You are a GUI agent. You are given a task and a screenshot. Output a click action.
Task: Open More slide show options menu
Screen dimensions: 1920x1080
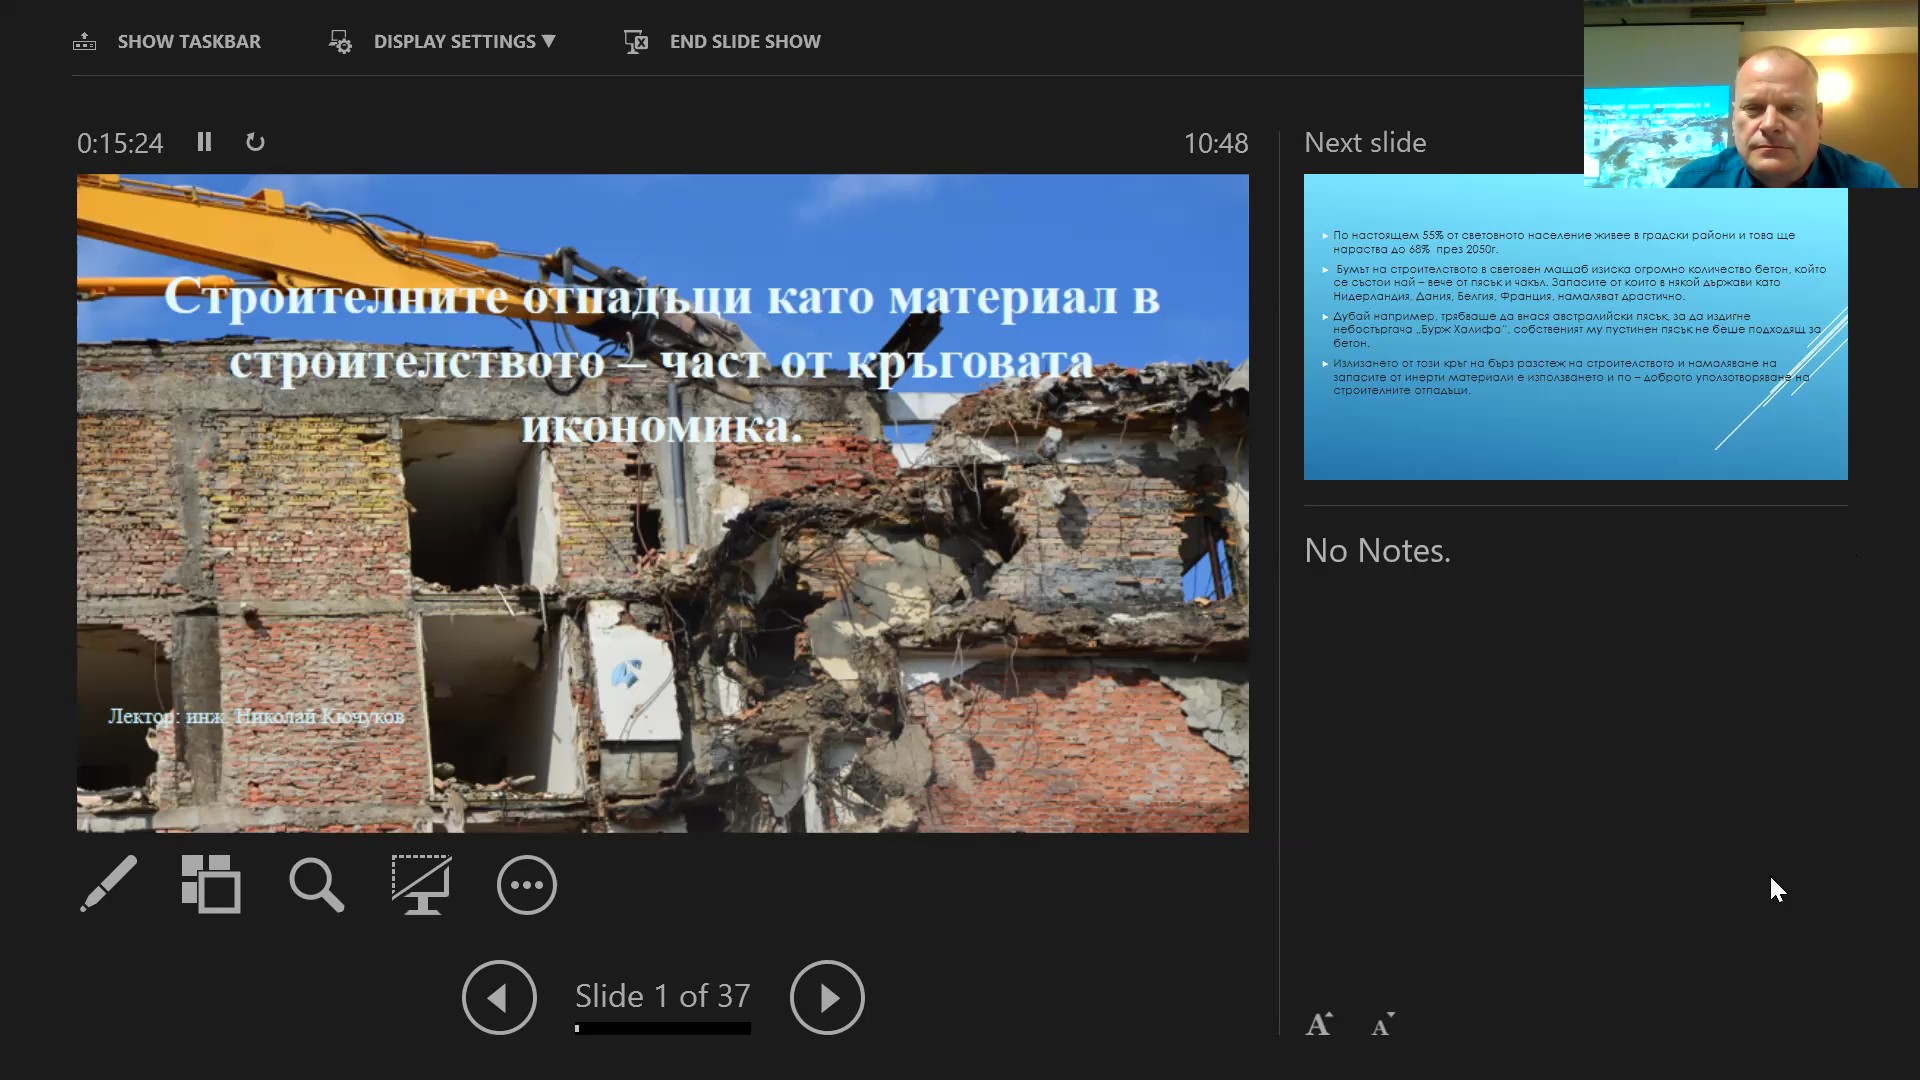click(x=527, y=884)
